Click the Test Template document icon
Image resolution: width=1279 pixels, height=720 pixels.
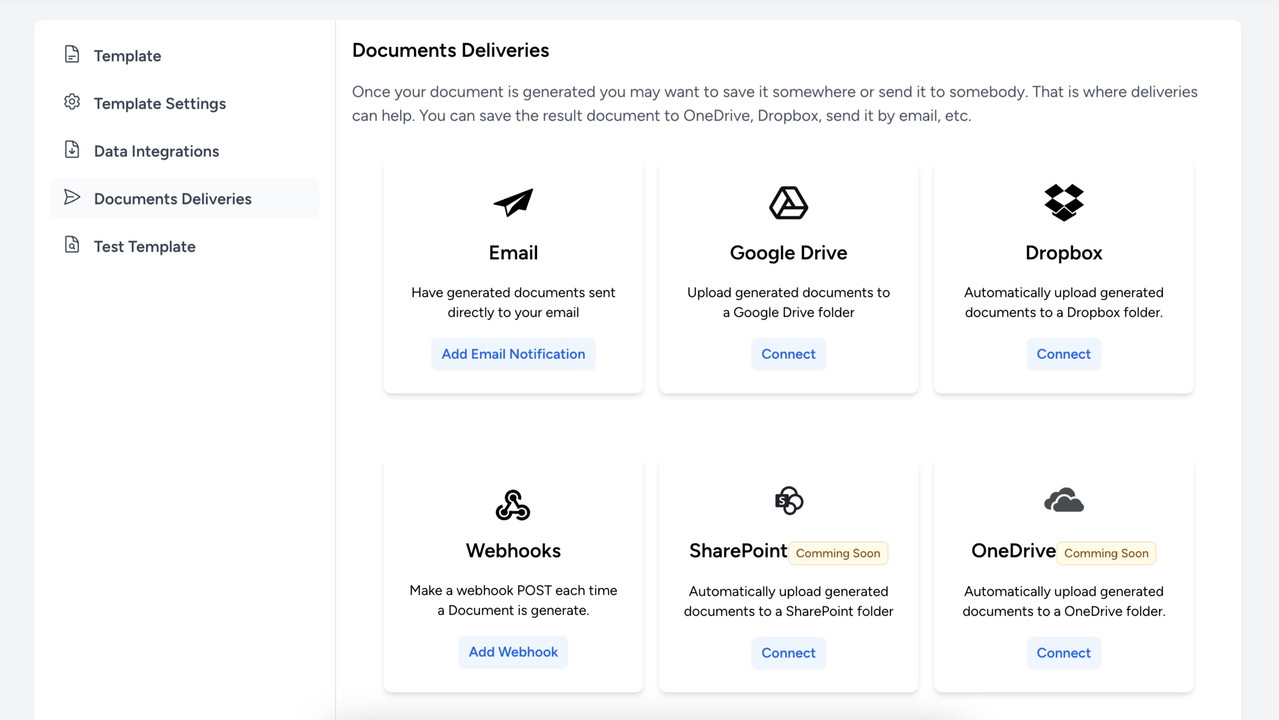(x=72, y=245)
